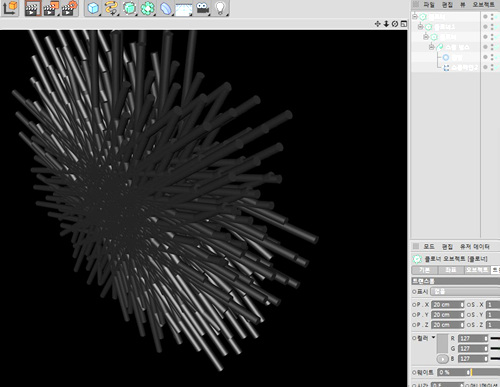Image resolution: width=500 pixels, height=387 pixels.
Task: Render to Picture Viewer clapperboard icon
Action: pos(51,8)
